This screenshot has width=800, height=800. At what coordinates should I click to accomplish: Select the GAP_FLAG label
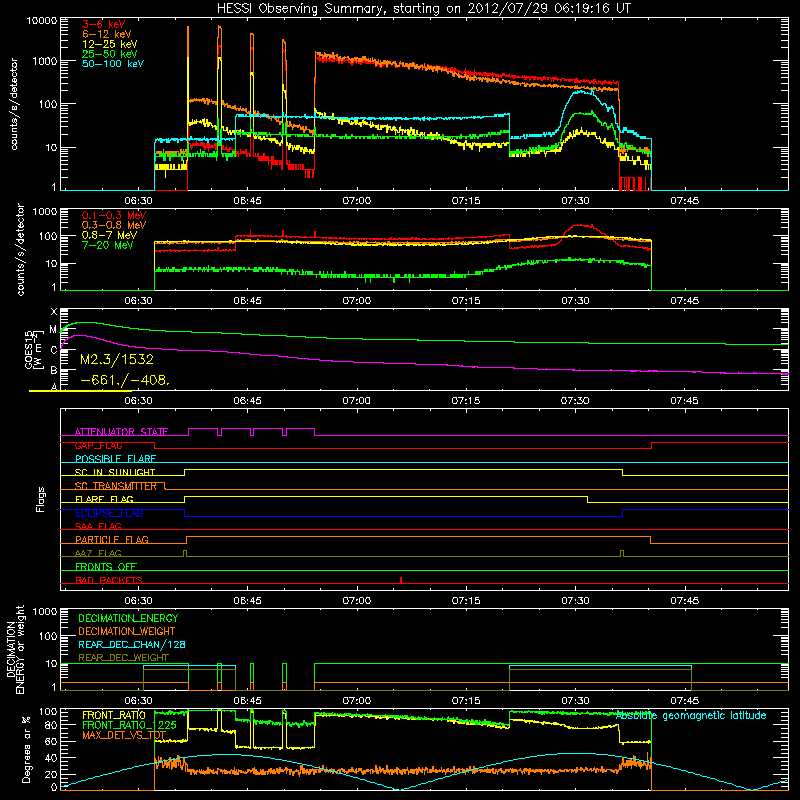(98, 445)
